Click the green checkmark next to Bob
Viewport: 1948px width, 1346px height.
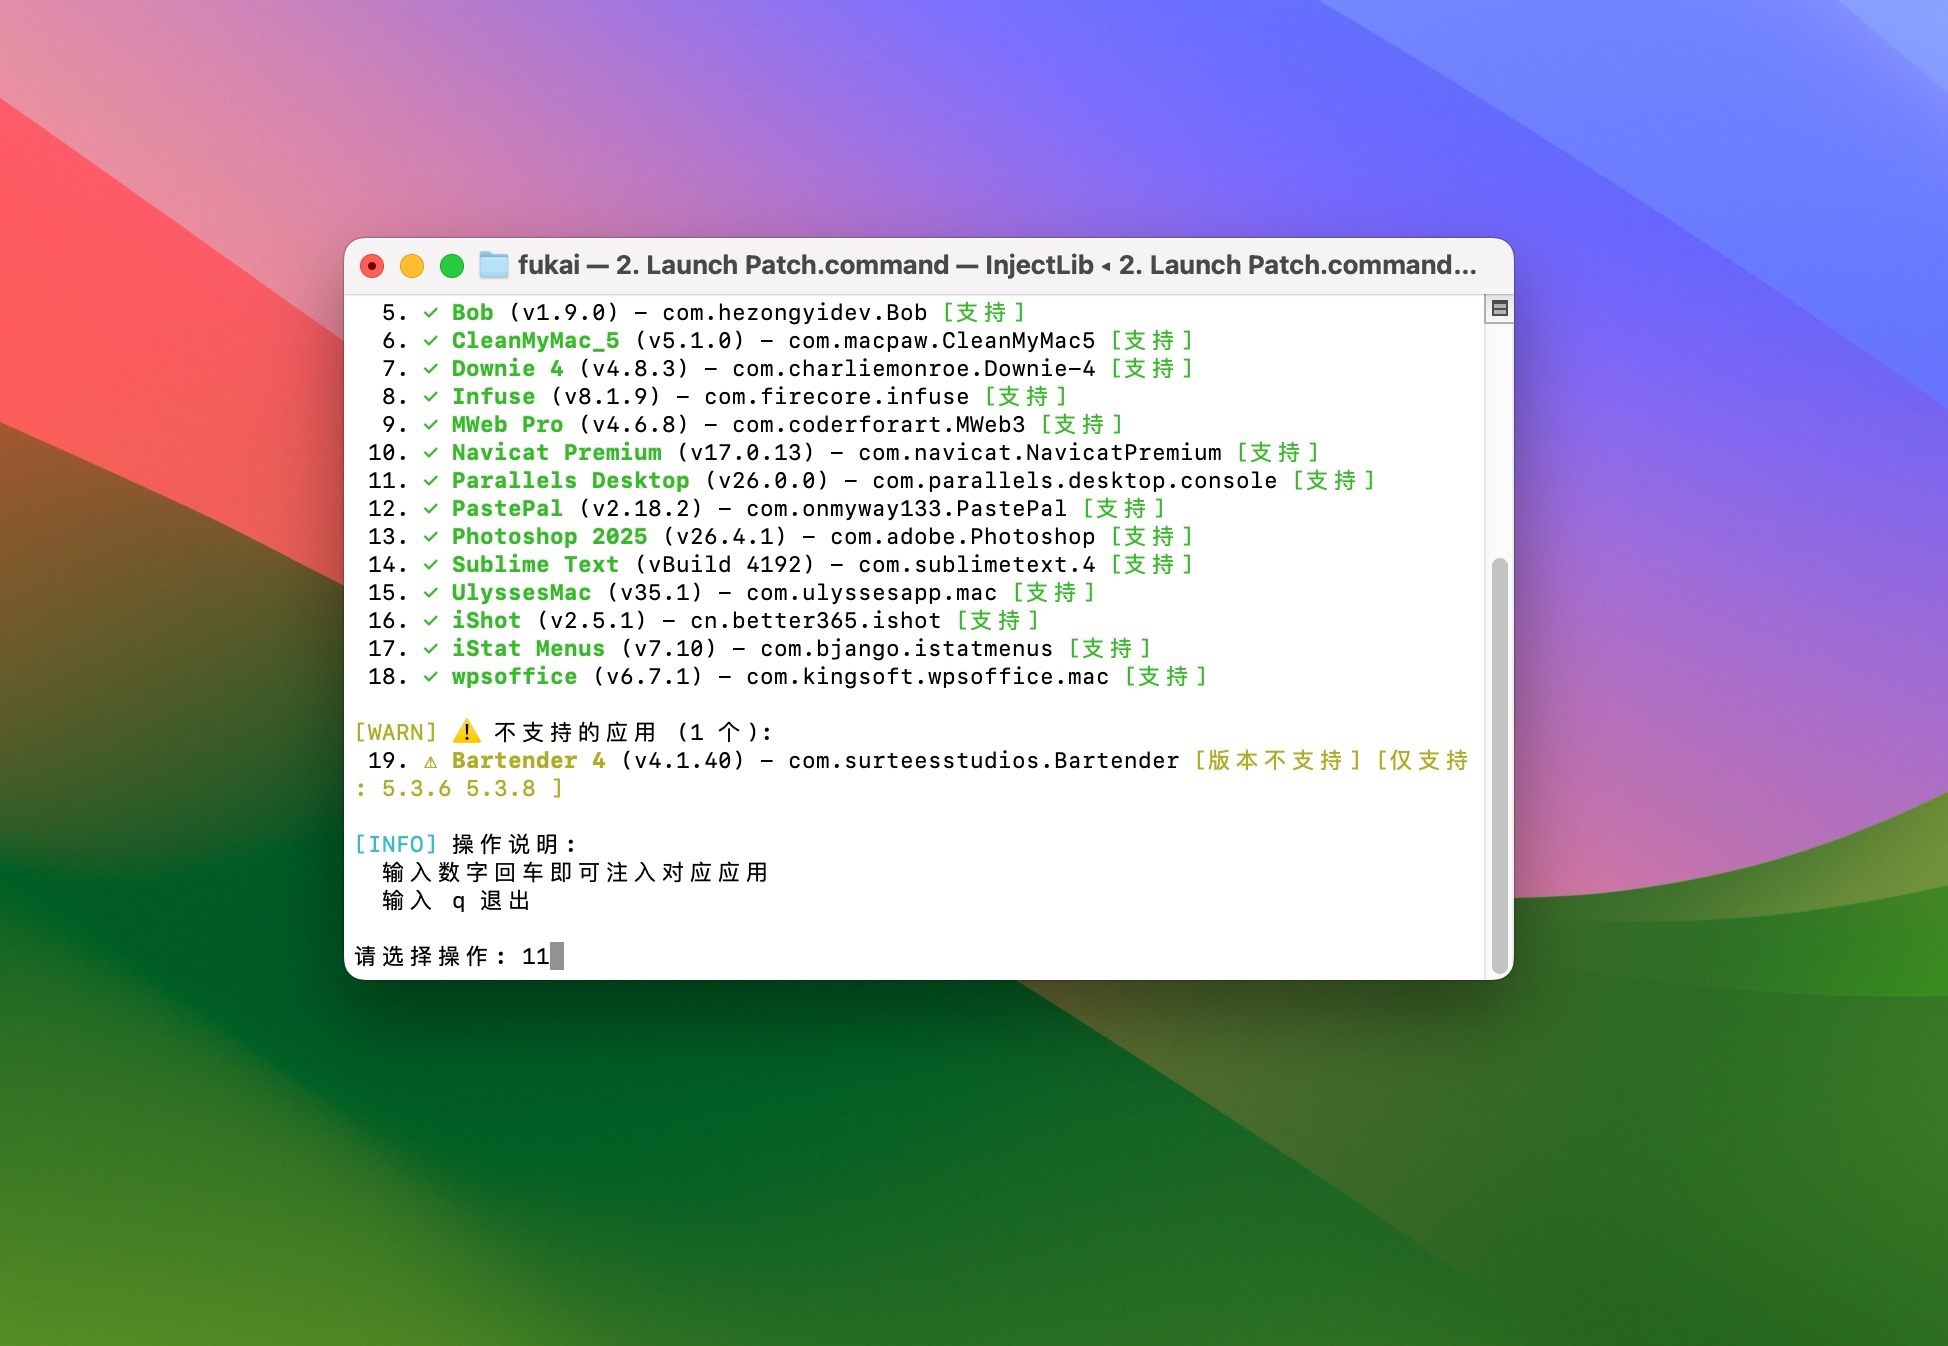430,313
